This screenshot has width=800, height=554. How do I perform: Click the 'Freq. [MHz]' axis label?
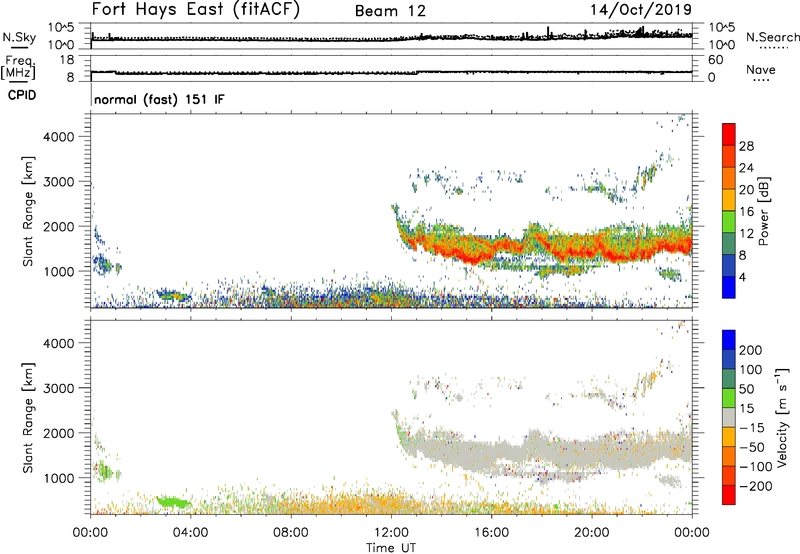click(18, 68)
